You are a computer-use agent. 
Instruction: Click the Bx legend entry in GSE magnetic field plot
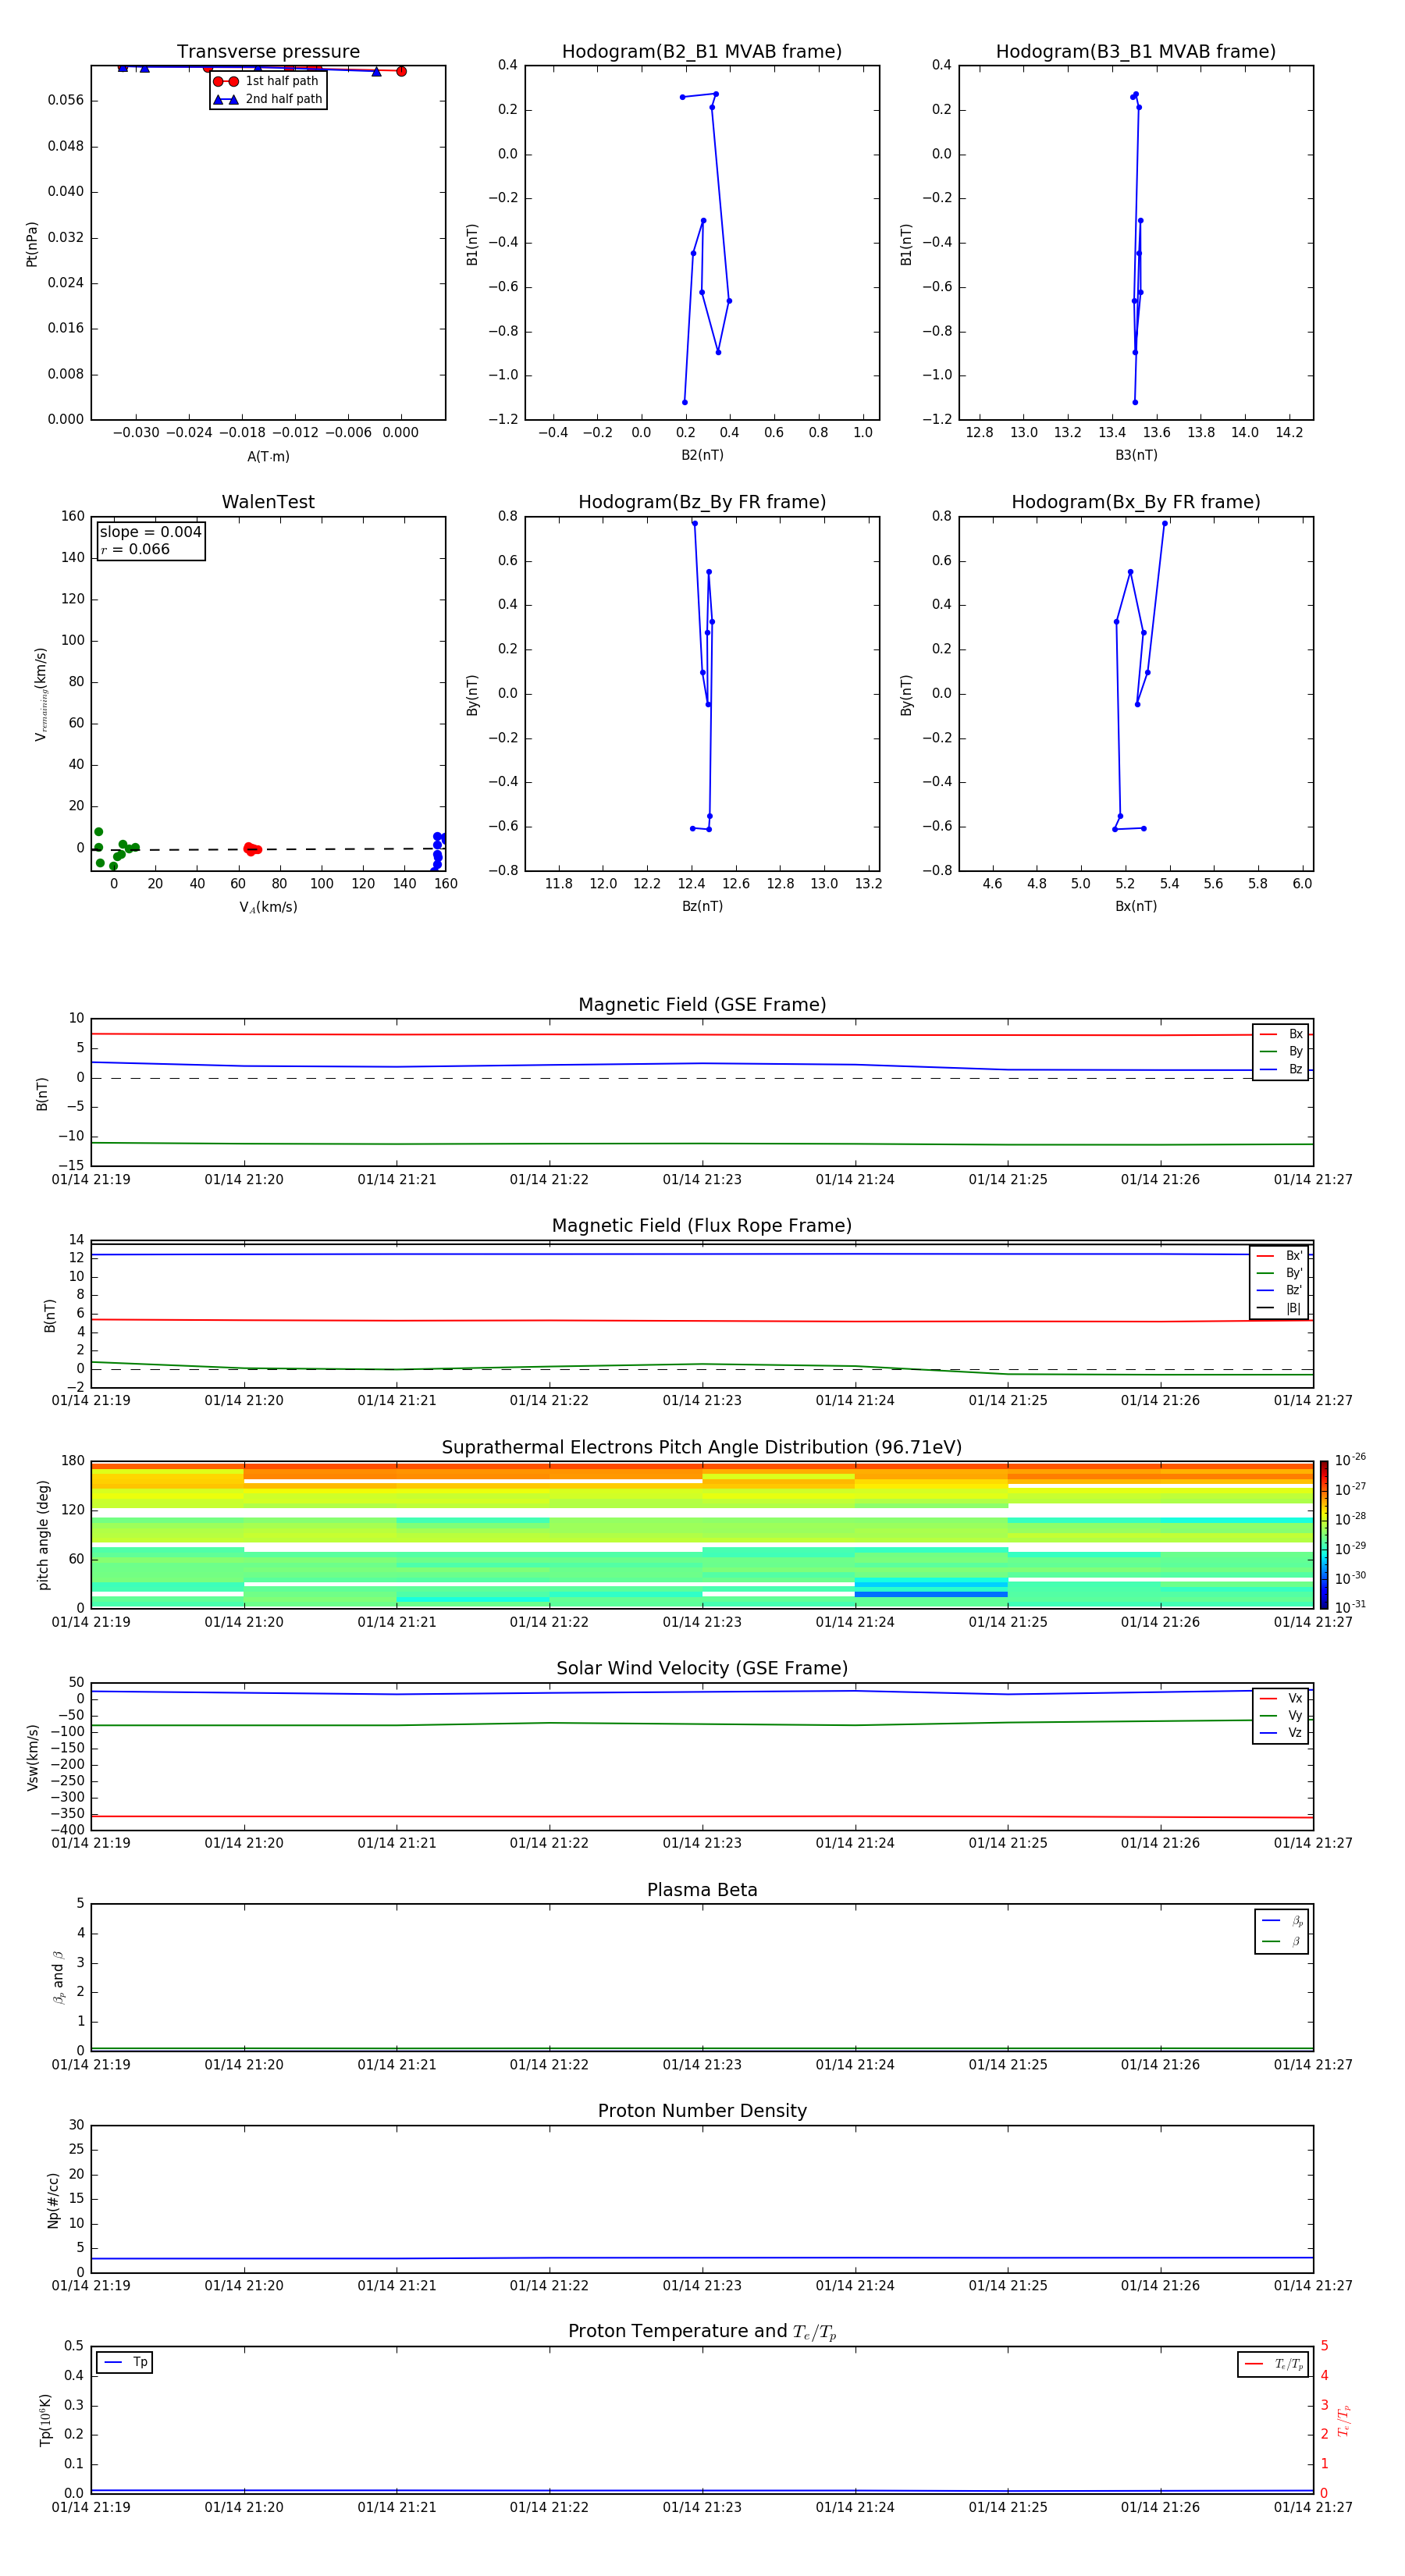pyautogui.click(x=1281, y=1034)
